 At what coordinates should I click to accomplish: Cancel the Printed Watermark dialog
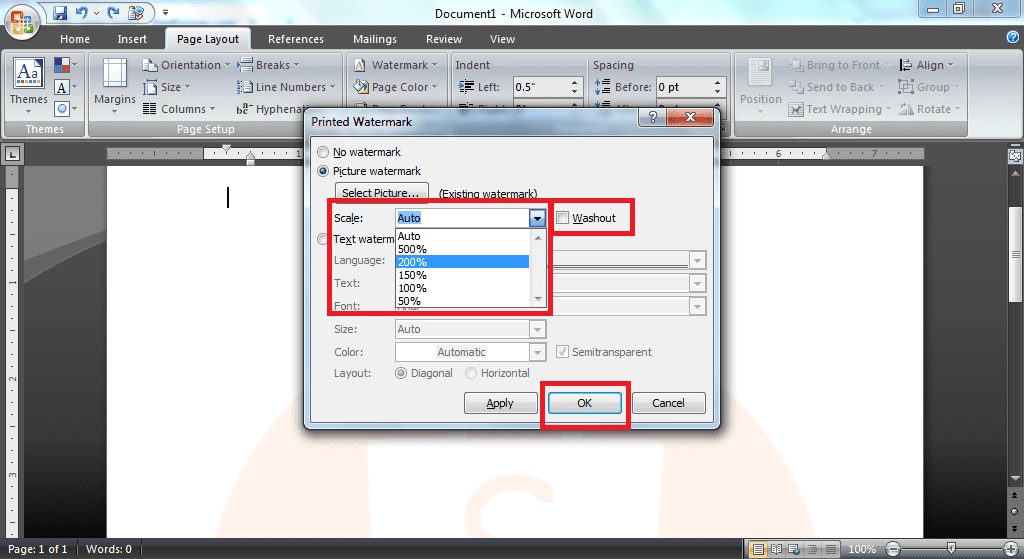(669, 403)
